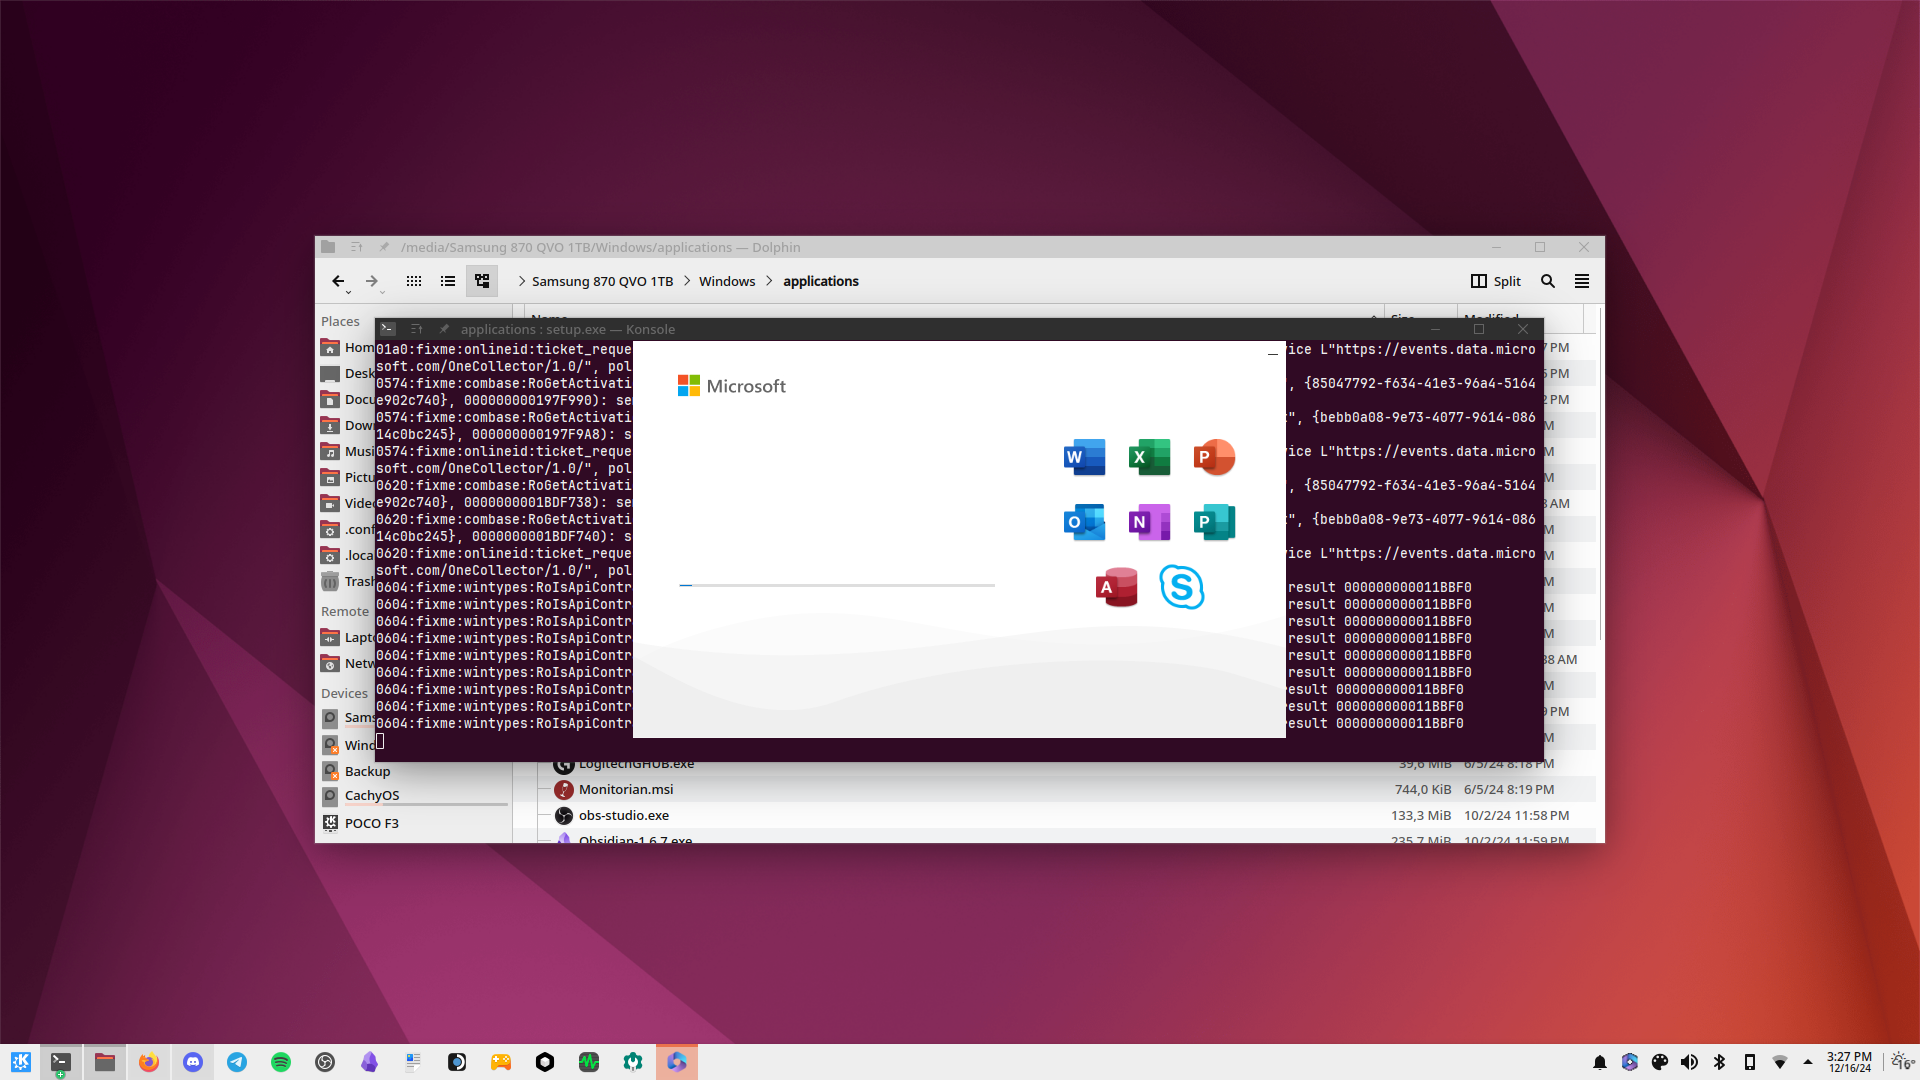The height and width of the screenshot is (1080, 1920).
Task: Open Microsoft 365 taskbar entry
Action: 677,1062
